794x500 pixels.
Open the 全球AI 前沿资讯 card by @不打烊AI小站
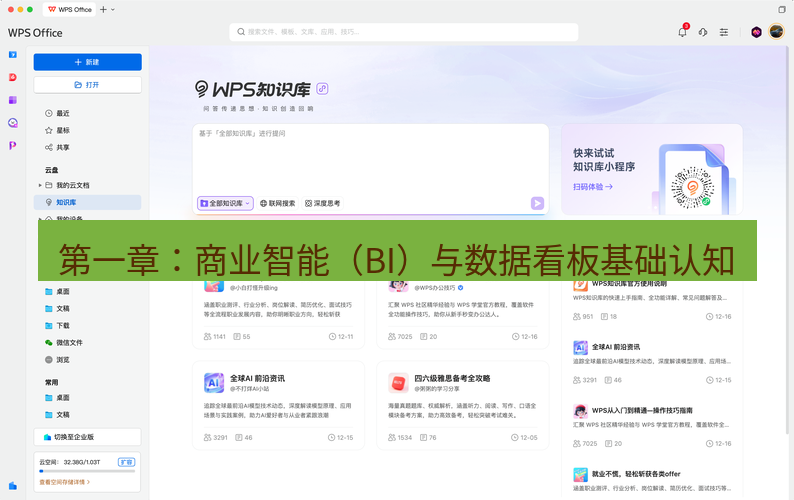(279, 405)
